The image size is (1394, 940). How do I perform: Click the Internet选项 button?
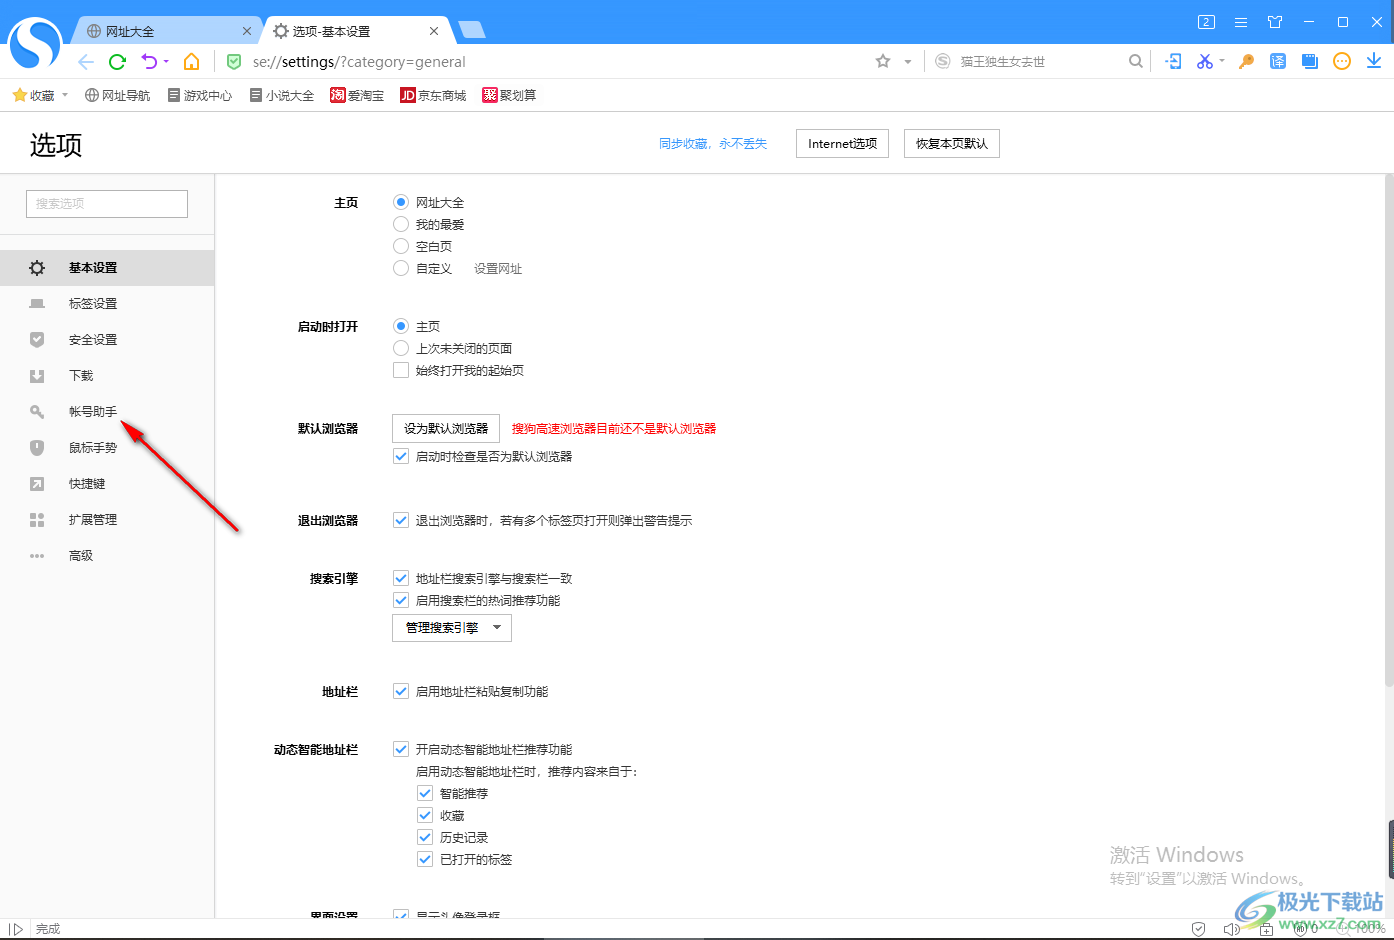click(843, 144)
